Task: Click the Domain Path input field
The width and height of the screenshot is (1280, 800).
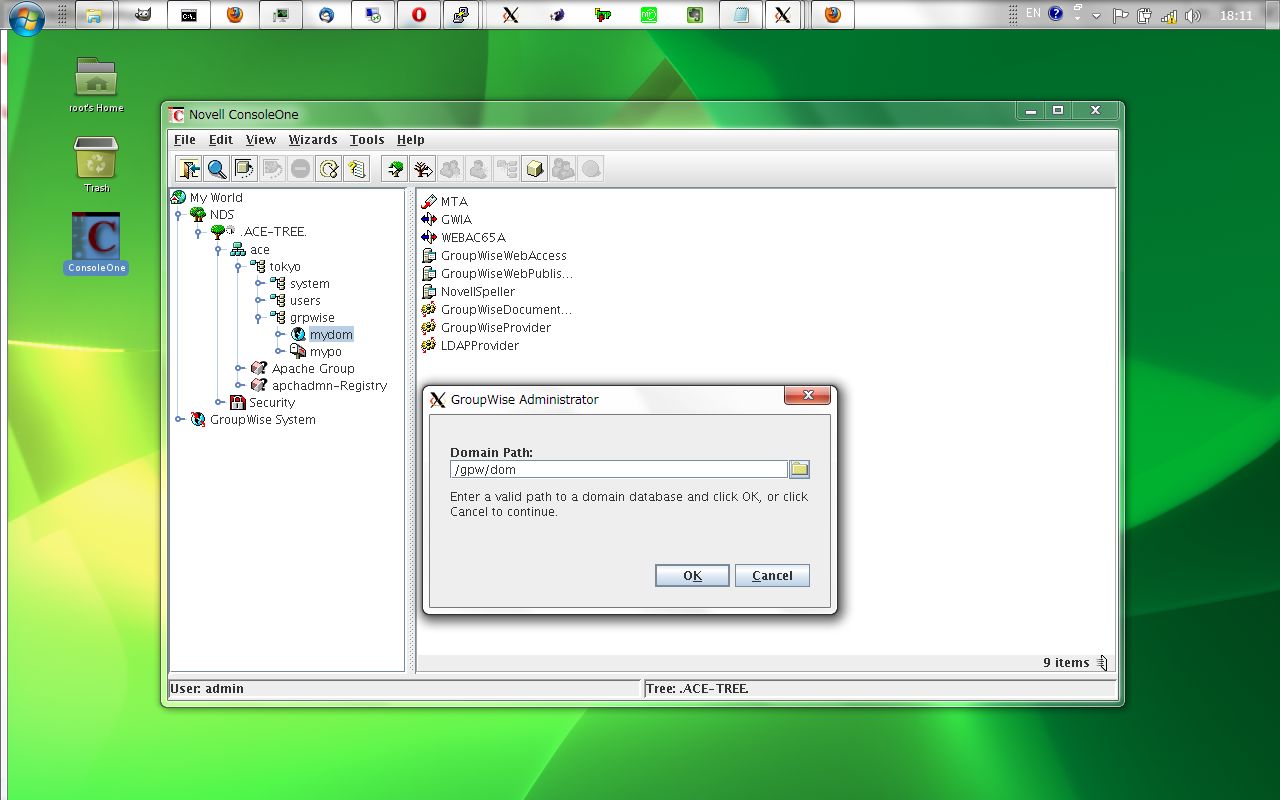Action: [x=619, y=469]
